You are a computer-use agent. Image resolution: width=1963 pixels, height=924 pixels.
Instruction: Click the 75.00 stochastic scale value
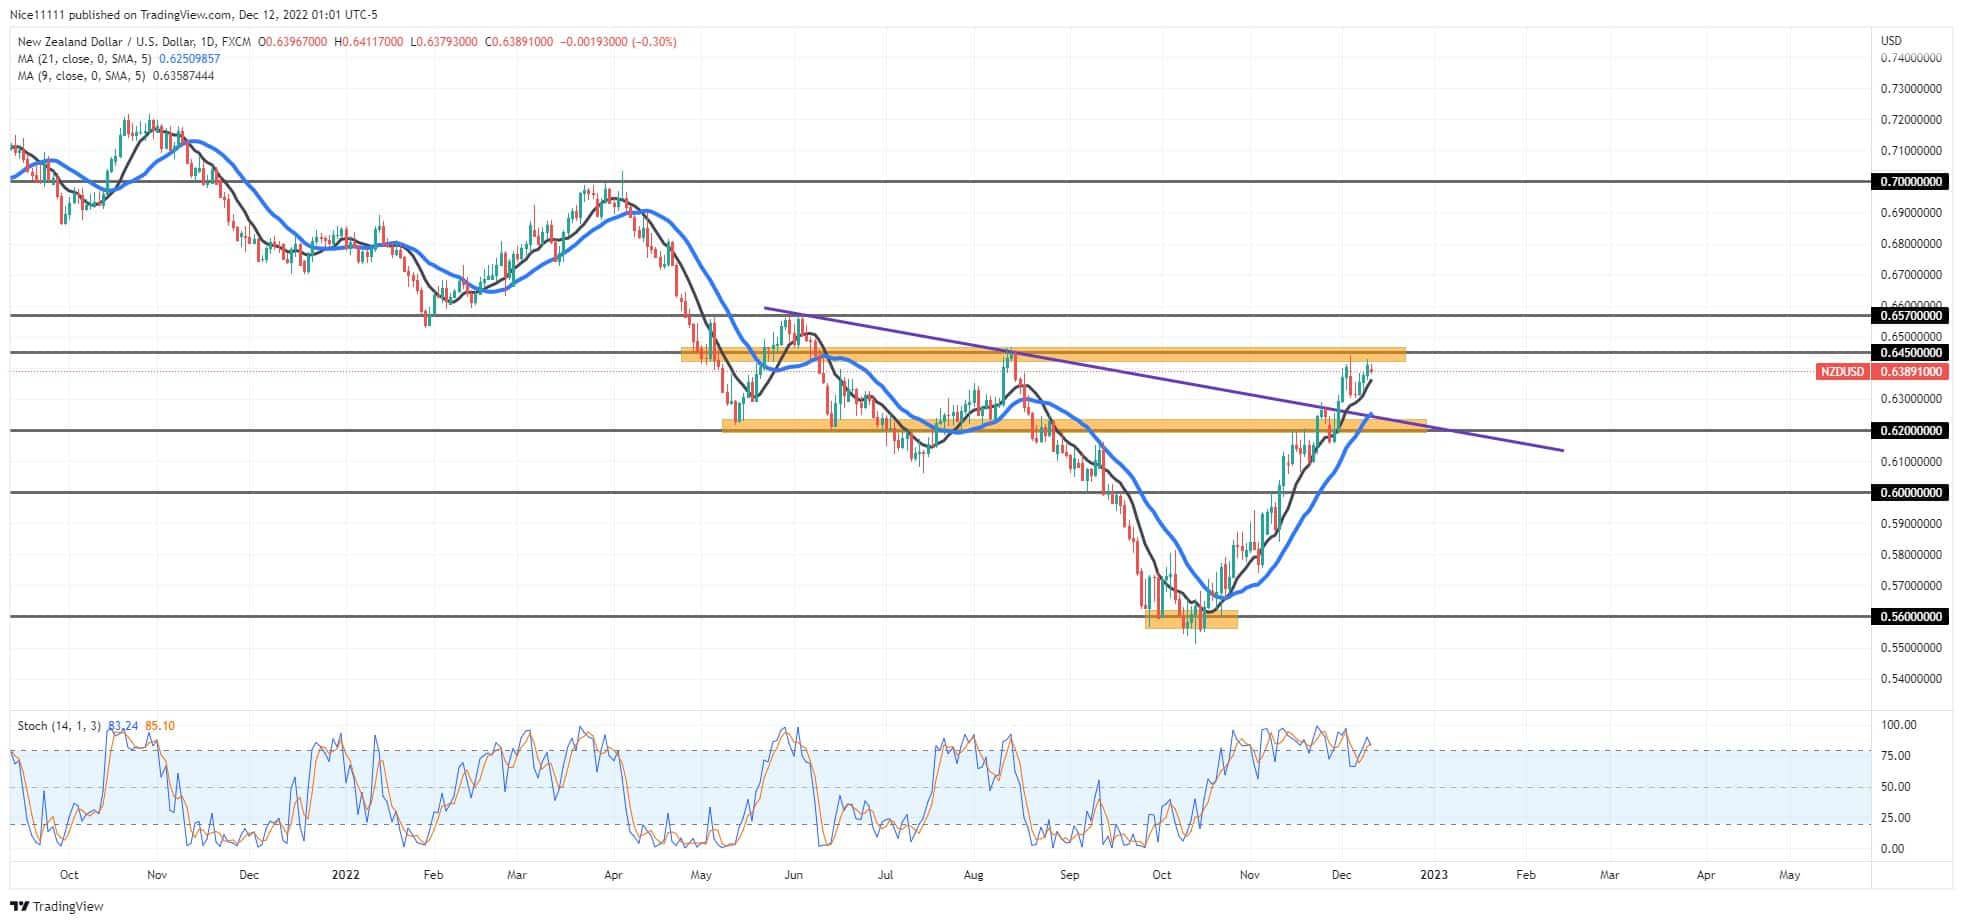[1895, 756]
